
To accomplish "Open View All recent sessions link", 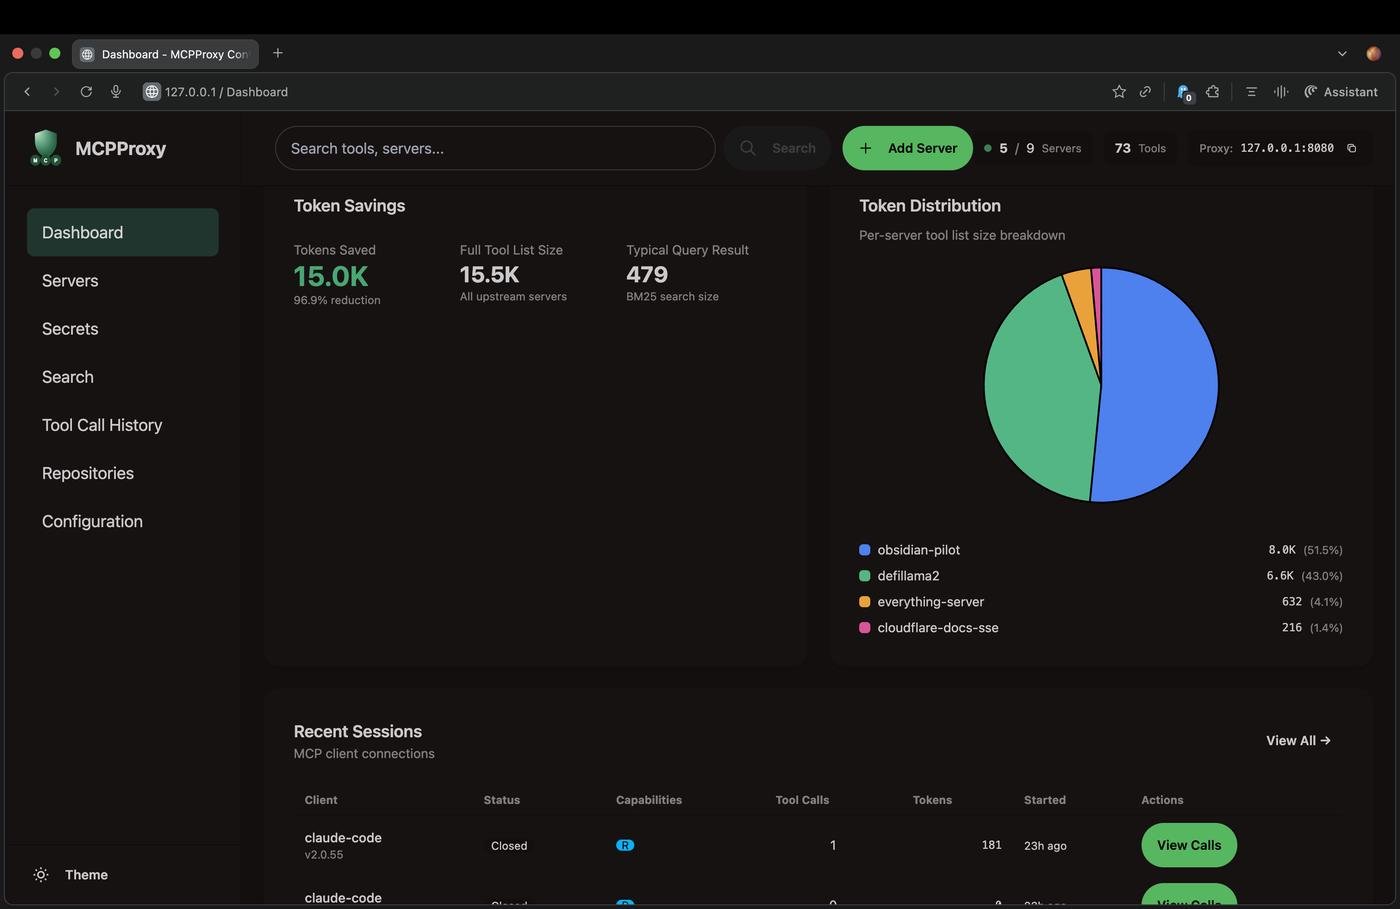I will (x=1297, y=741).
